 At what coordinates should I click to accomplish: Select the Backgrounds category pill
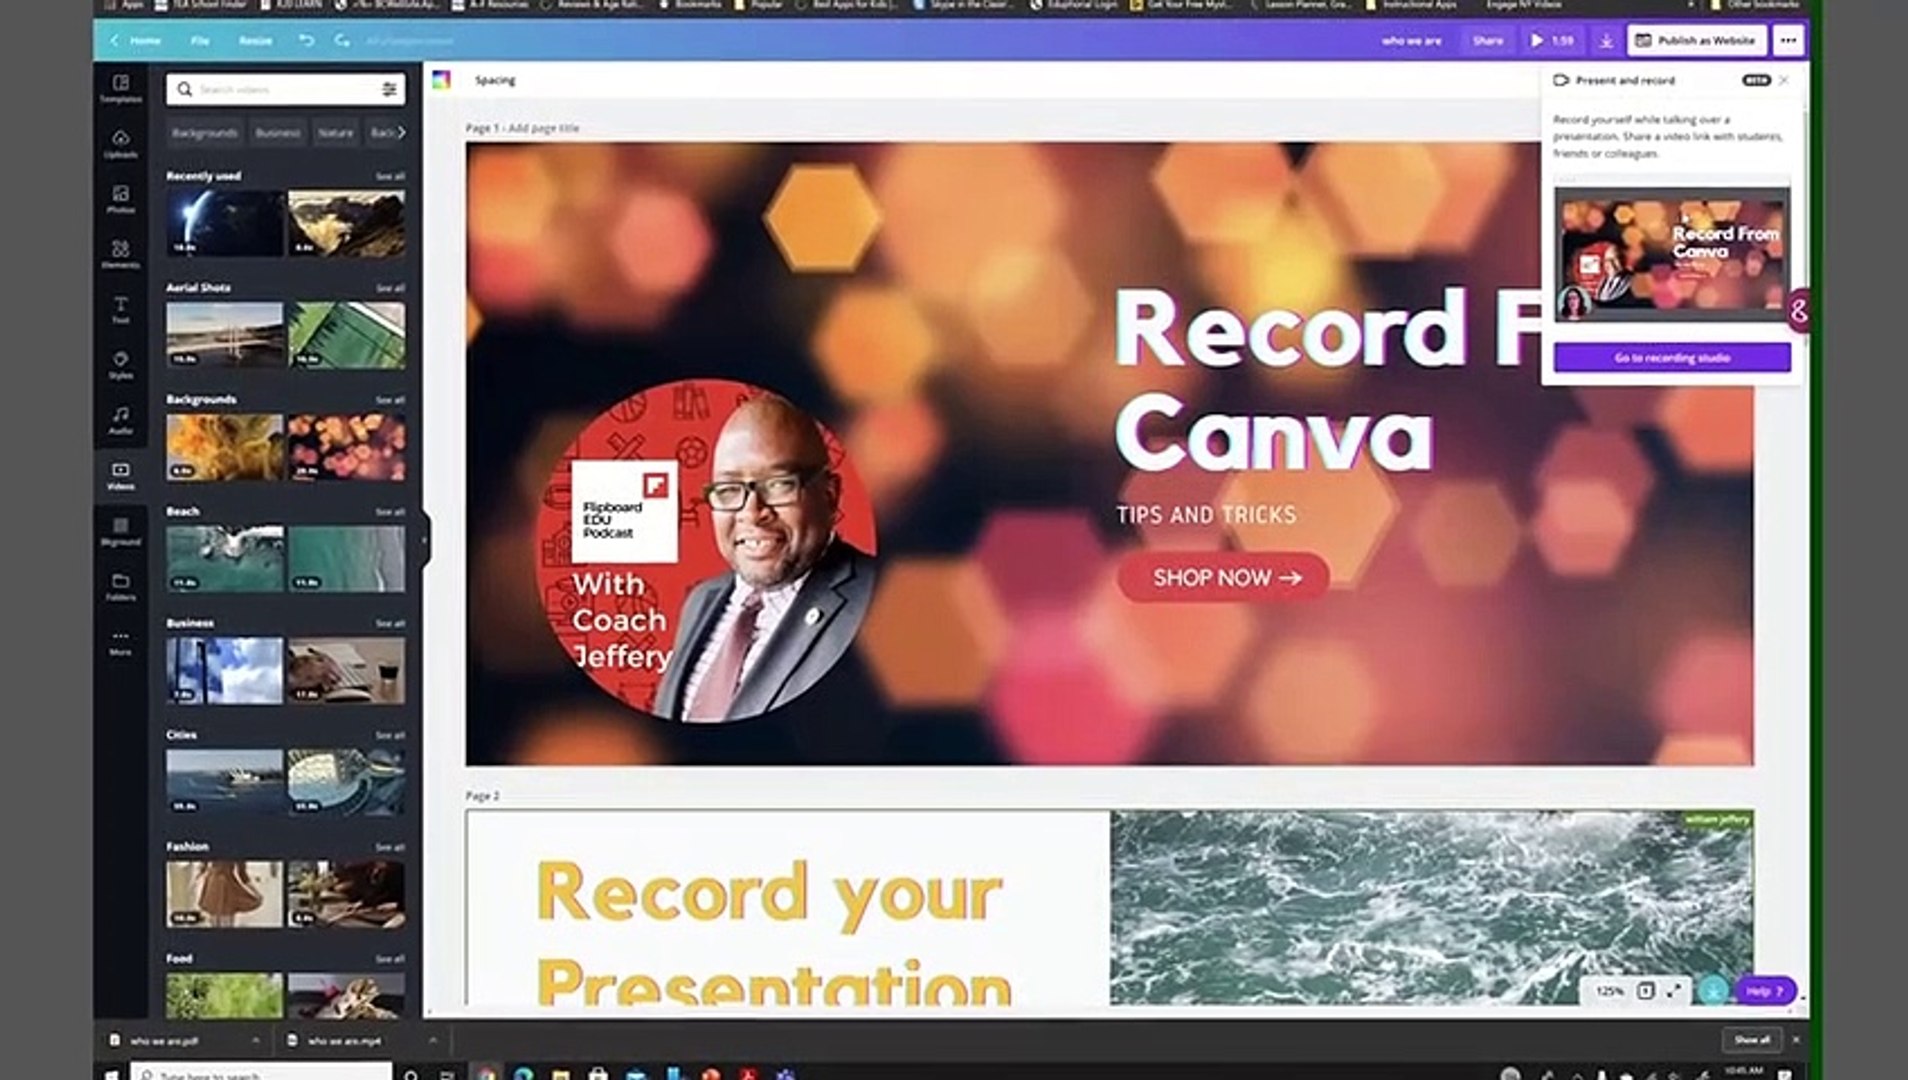point(207,132)
